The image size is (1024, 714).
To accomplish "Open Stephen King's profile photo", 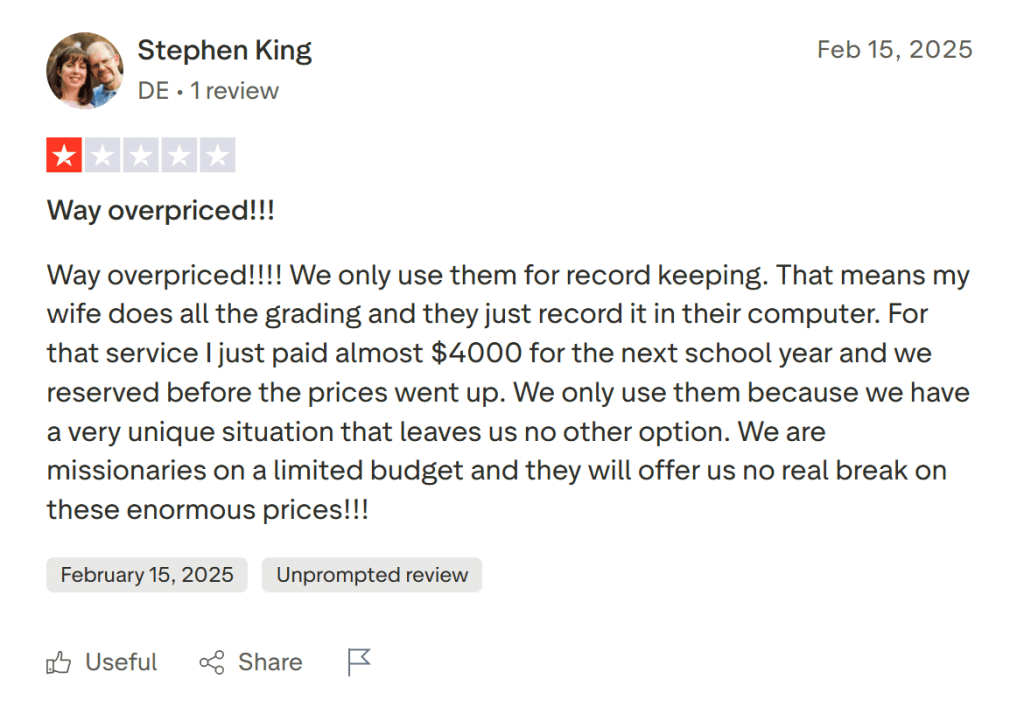I will point(84,70).
